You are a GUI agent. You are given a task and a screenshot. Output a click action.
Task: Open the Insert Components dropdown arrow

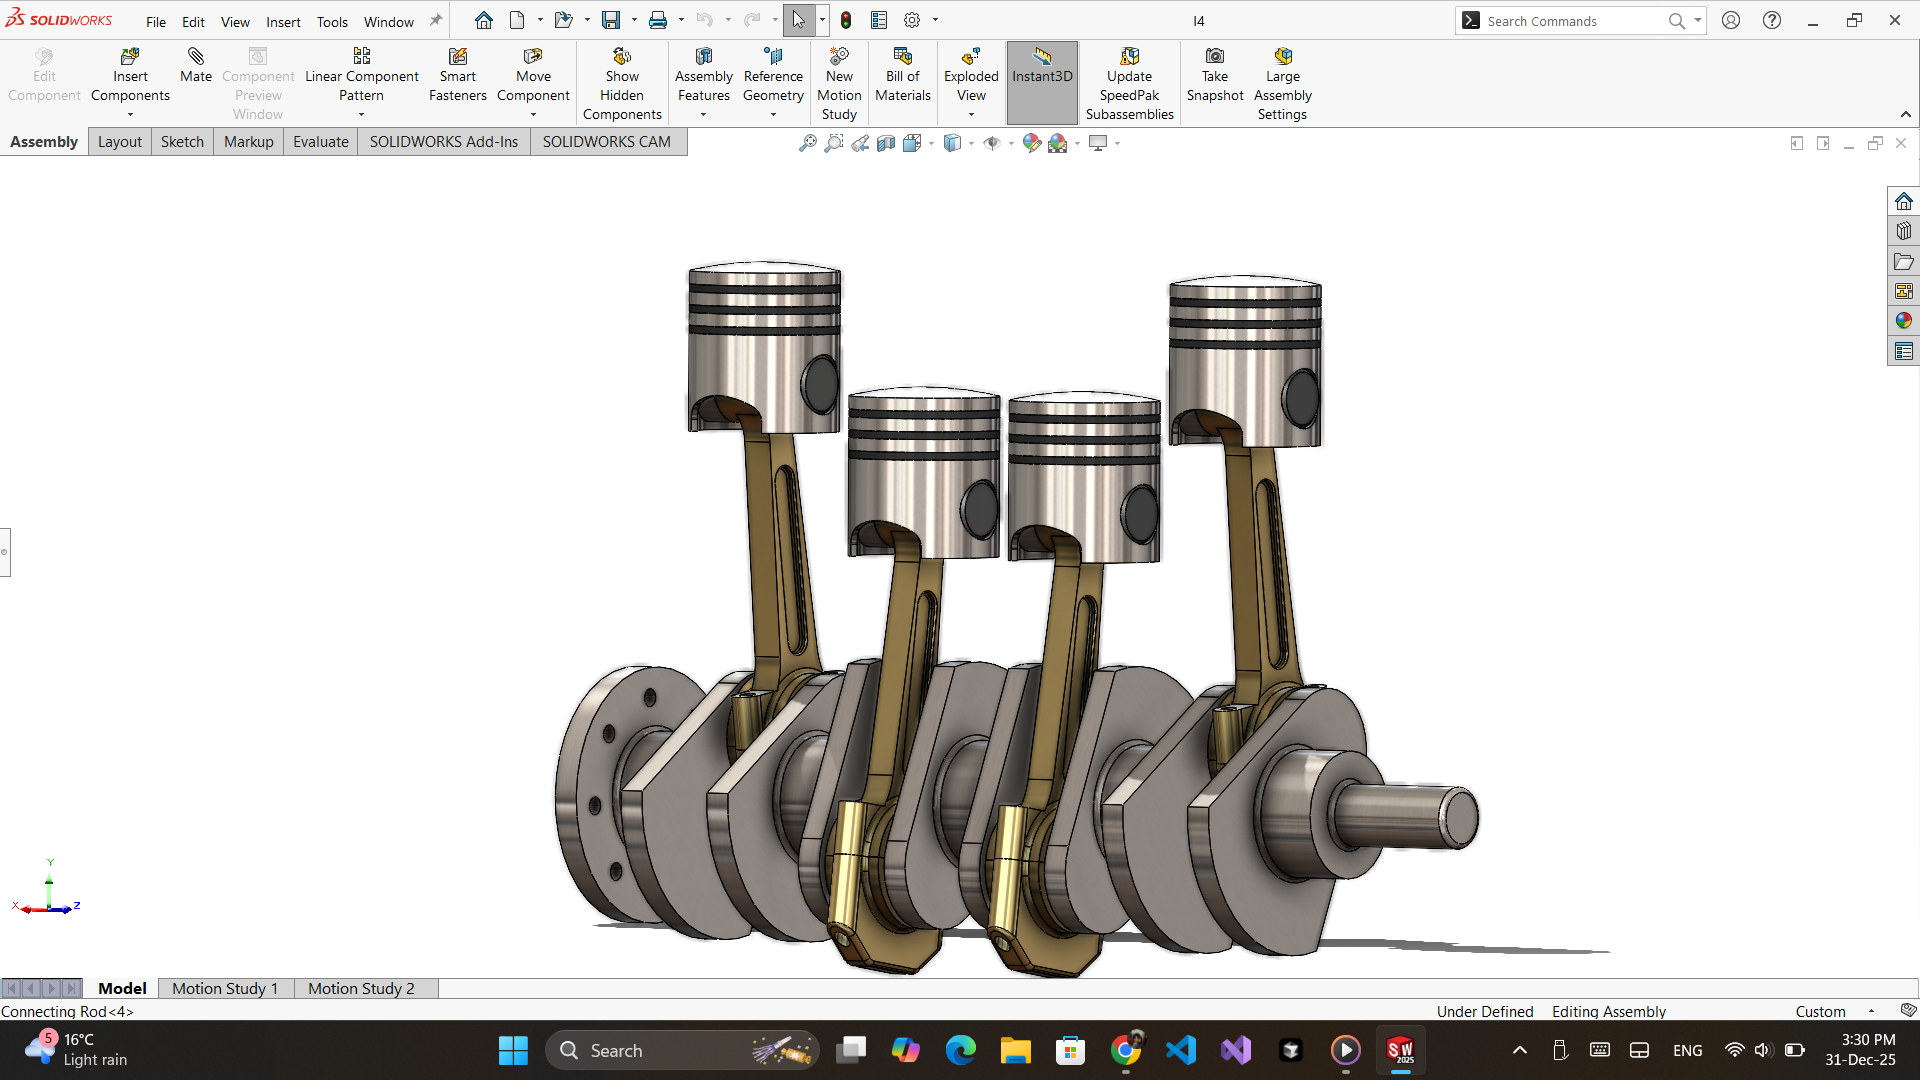(x=130, y=115)
